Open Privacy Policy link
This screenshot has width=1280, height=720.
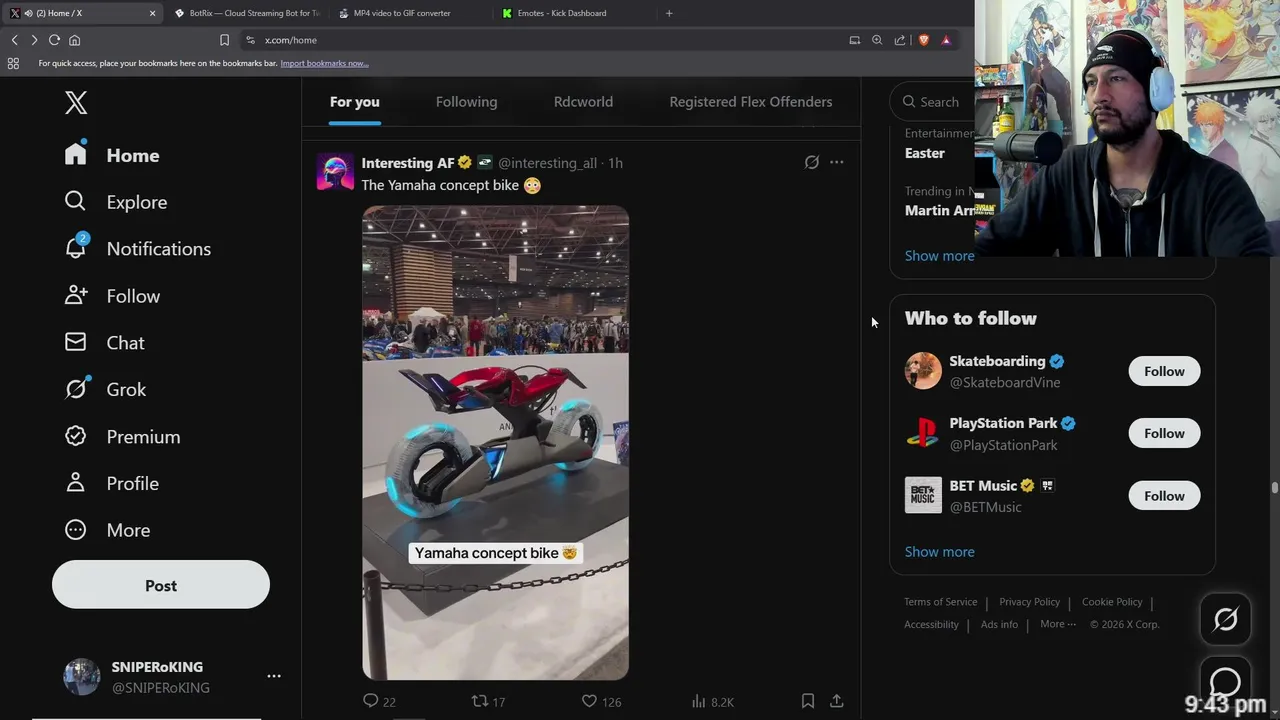(1029, 602)
